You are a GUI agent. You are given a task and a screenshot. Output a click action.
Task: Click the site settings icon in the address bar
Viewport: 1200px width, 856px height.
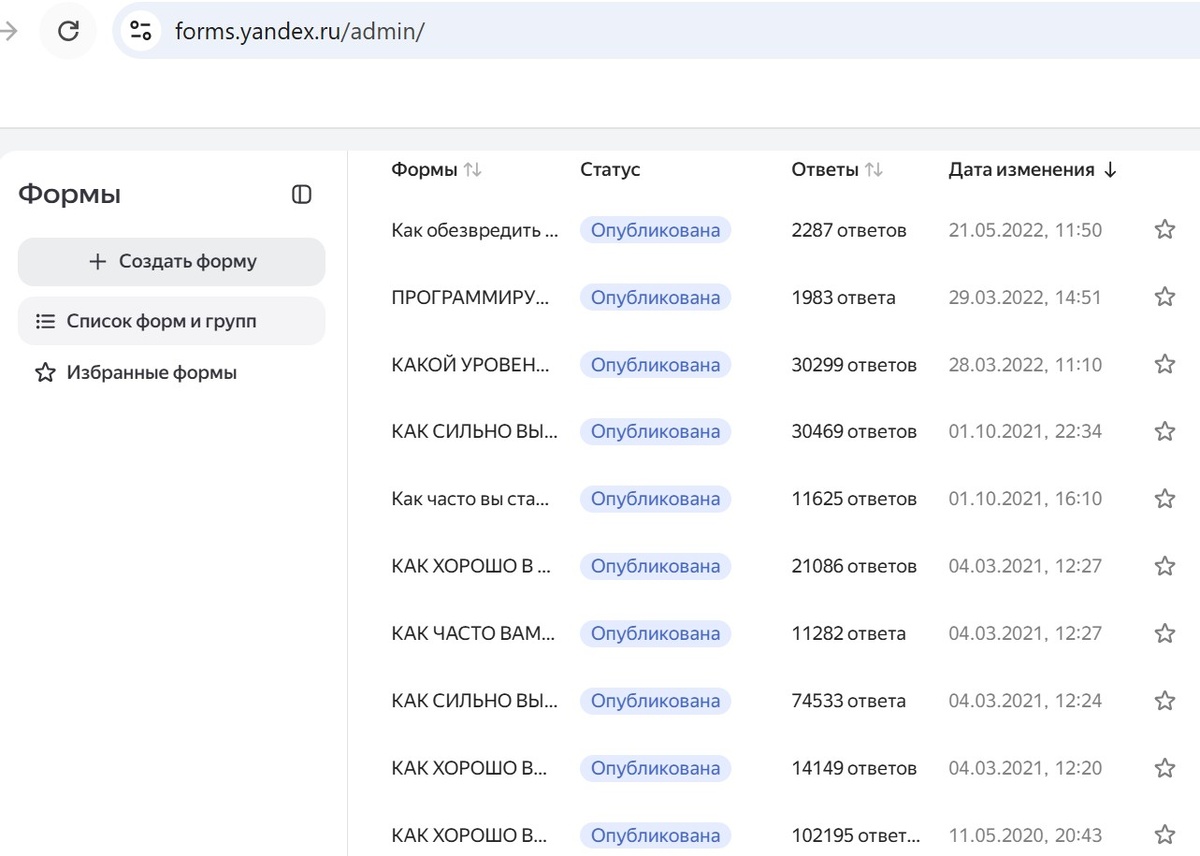click(141, 31)
